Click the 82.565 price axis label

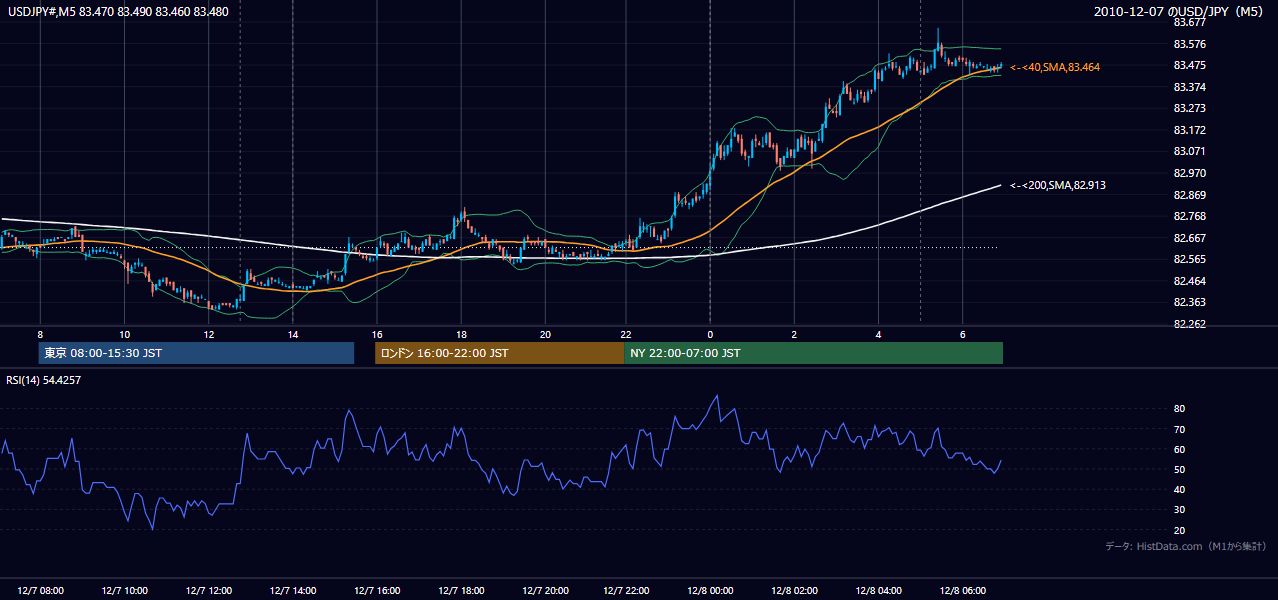(1189, 259)
